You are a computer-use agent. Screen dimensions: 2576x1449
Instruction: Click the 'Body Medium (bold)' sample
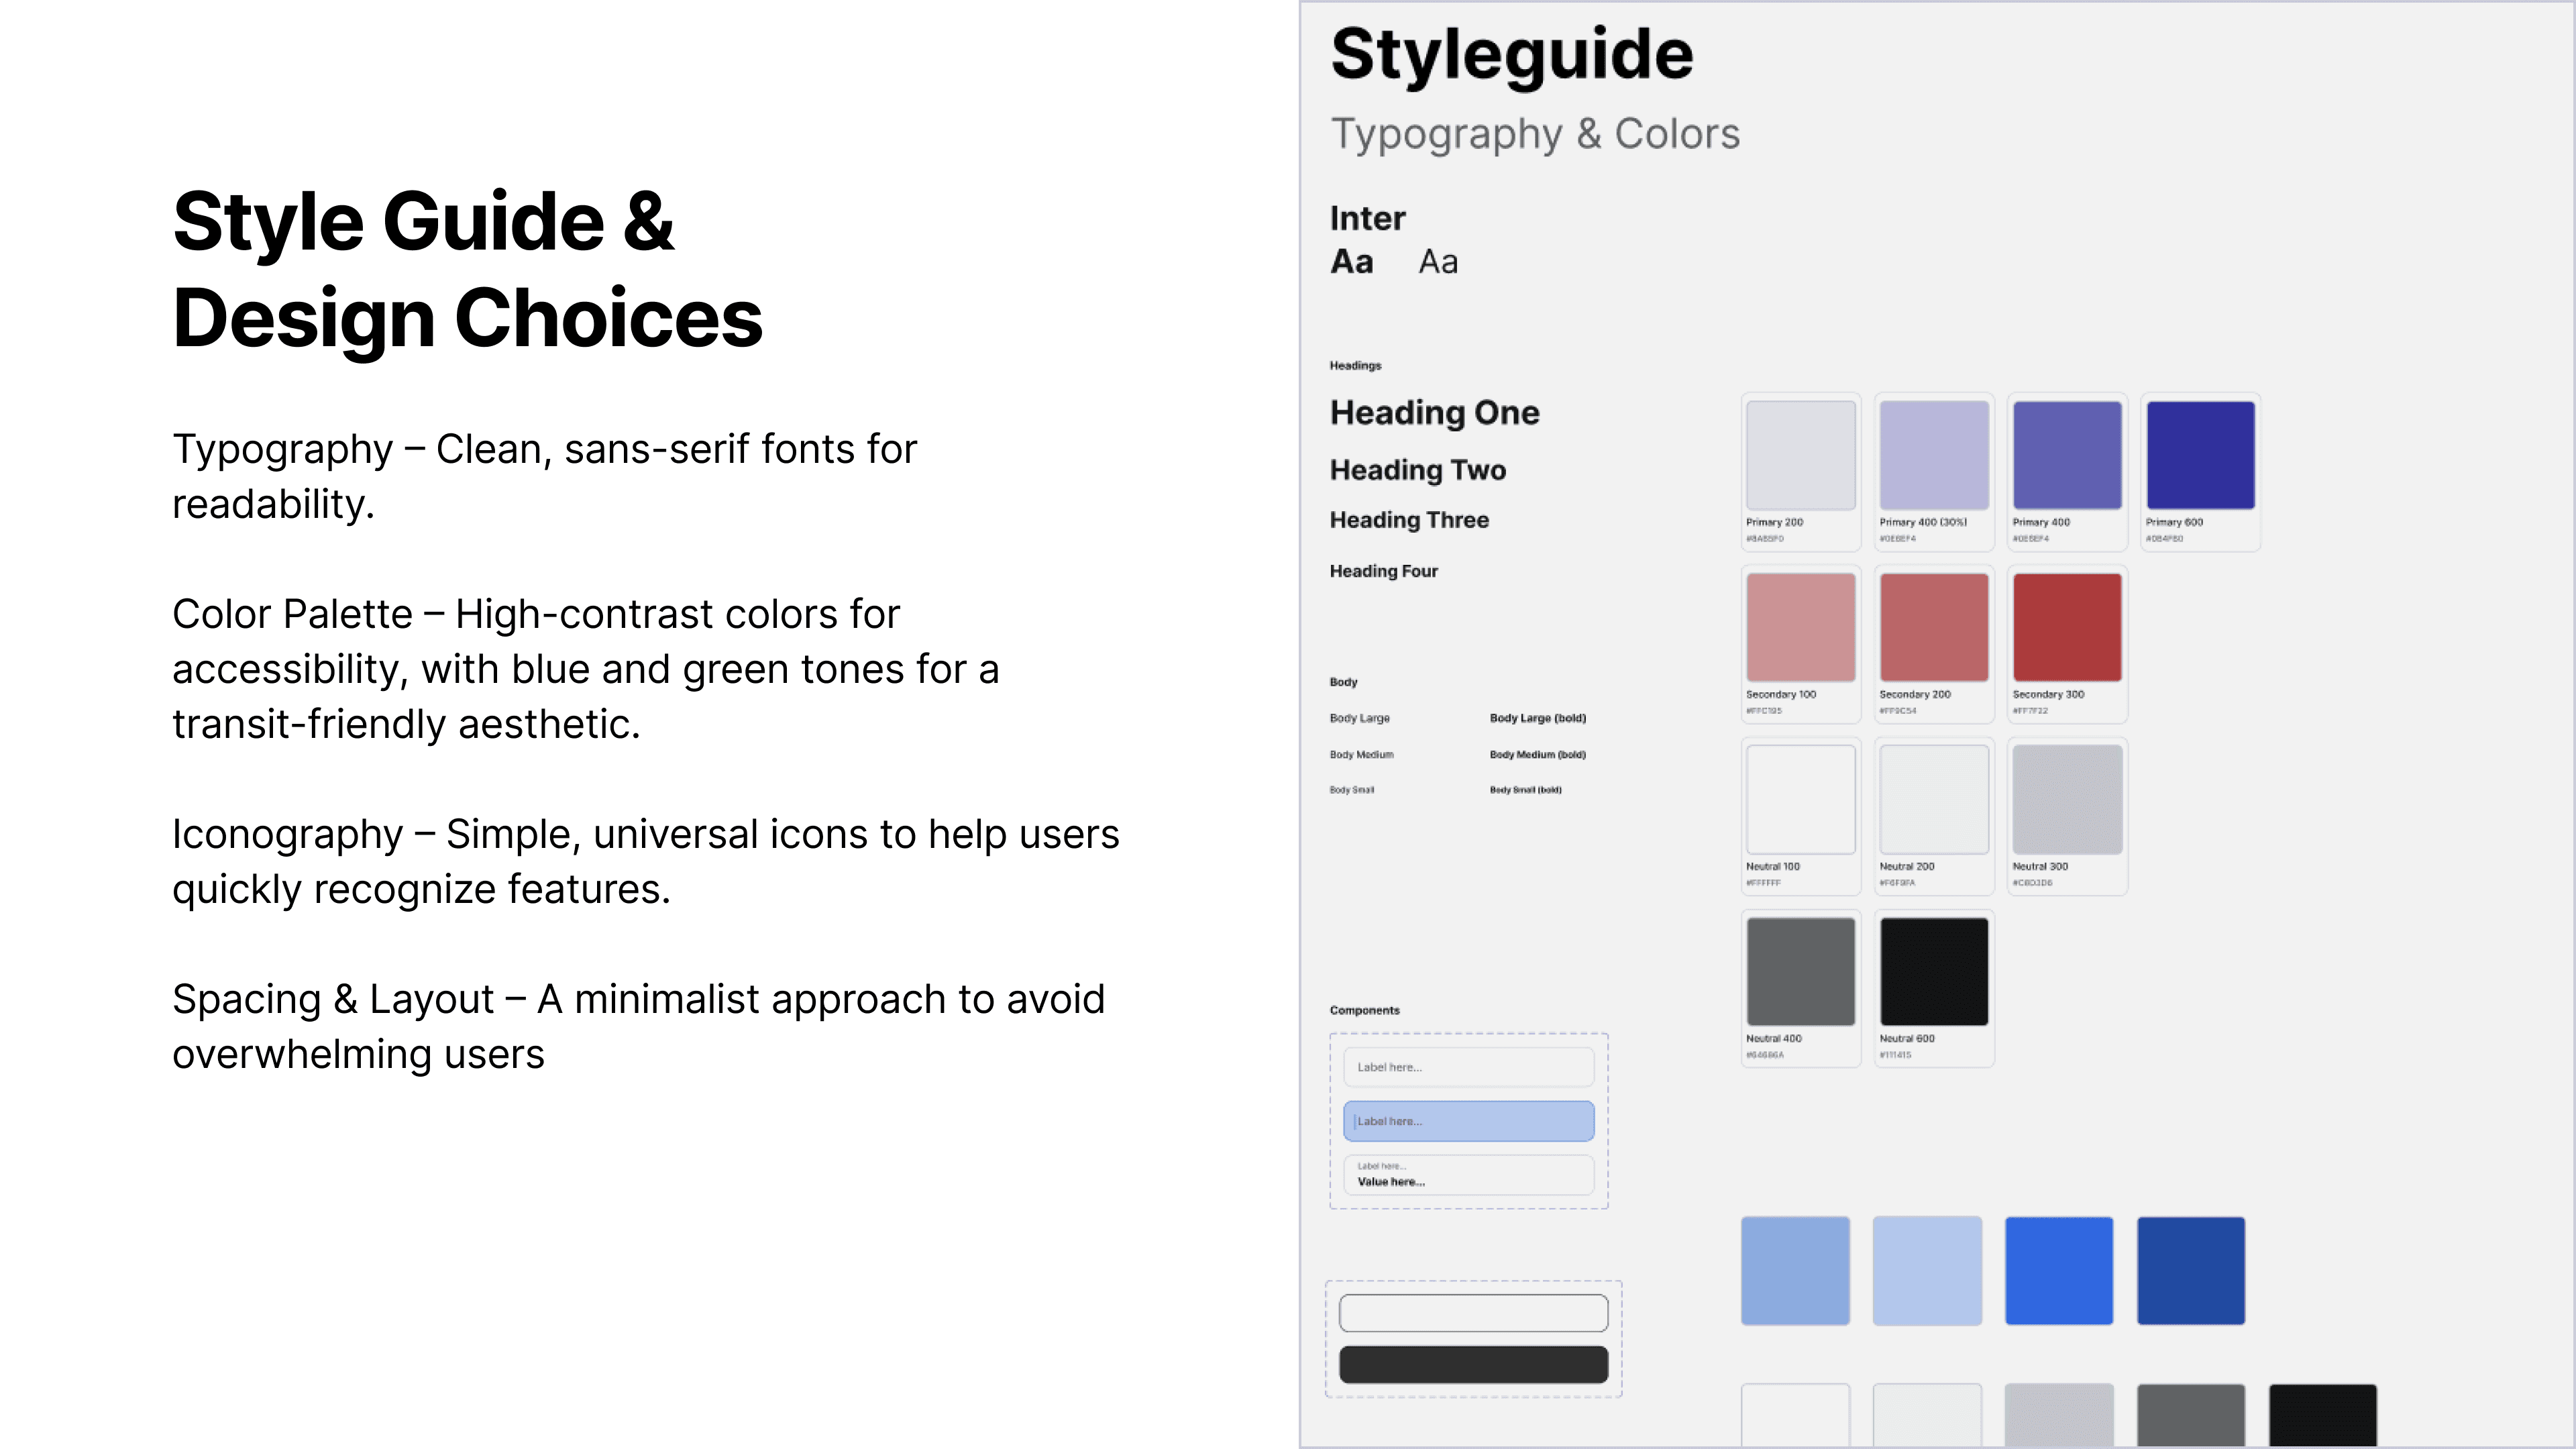1537,754
